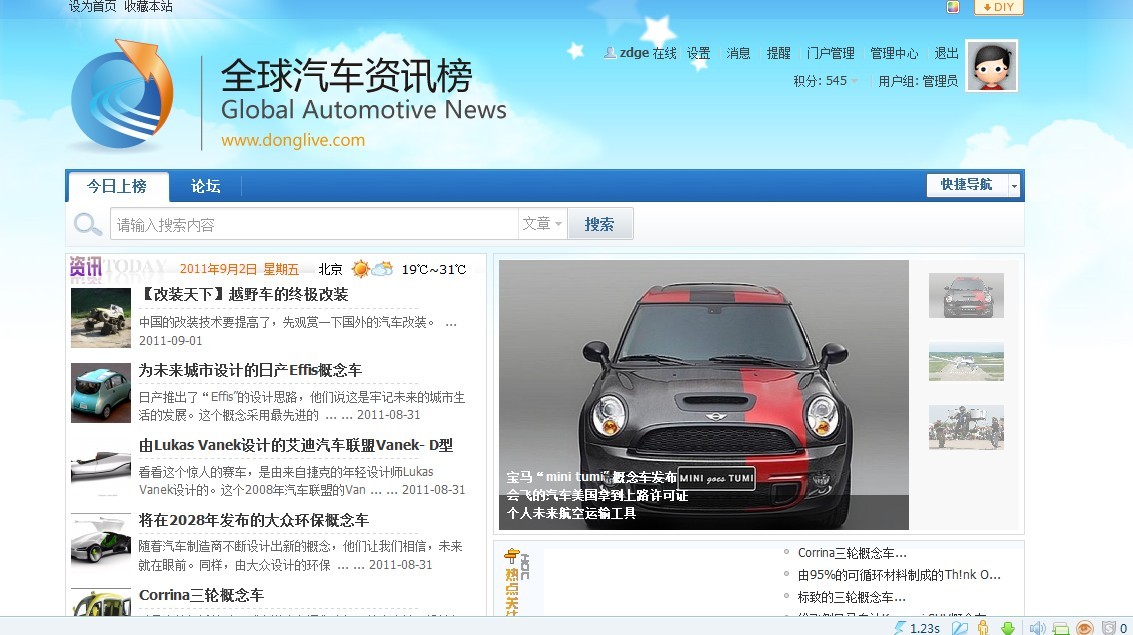Select the flying car airfield slideshow thumbnail
1133x635 pixels.
pos(966,361)
